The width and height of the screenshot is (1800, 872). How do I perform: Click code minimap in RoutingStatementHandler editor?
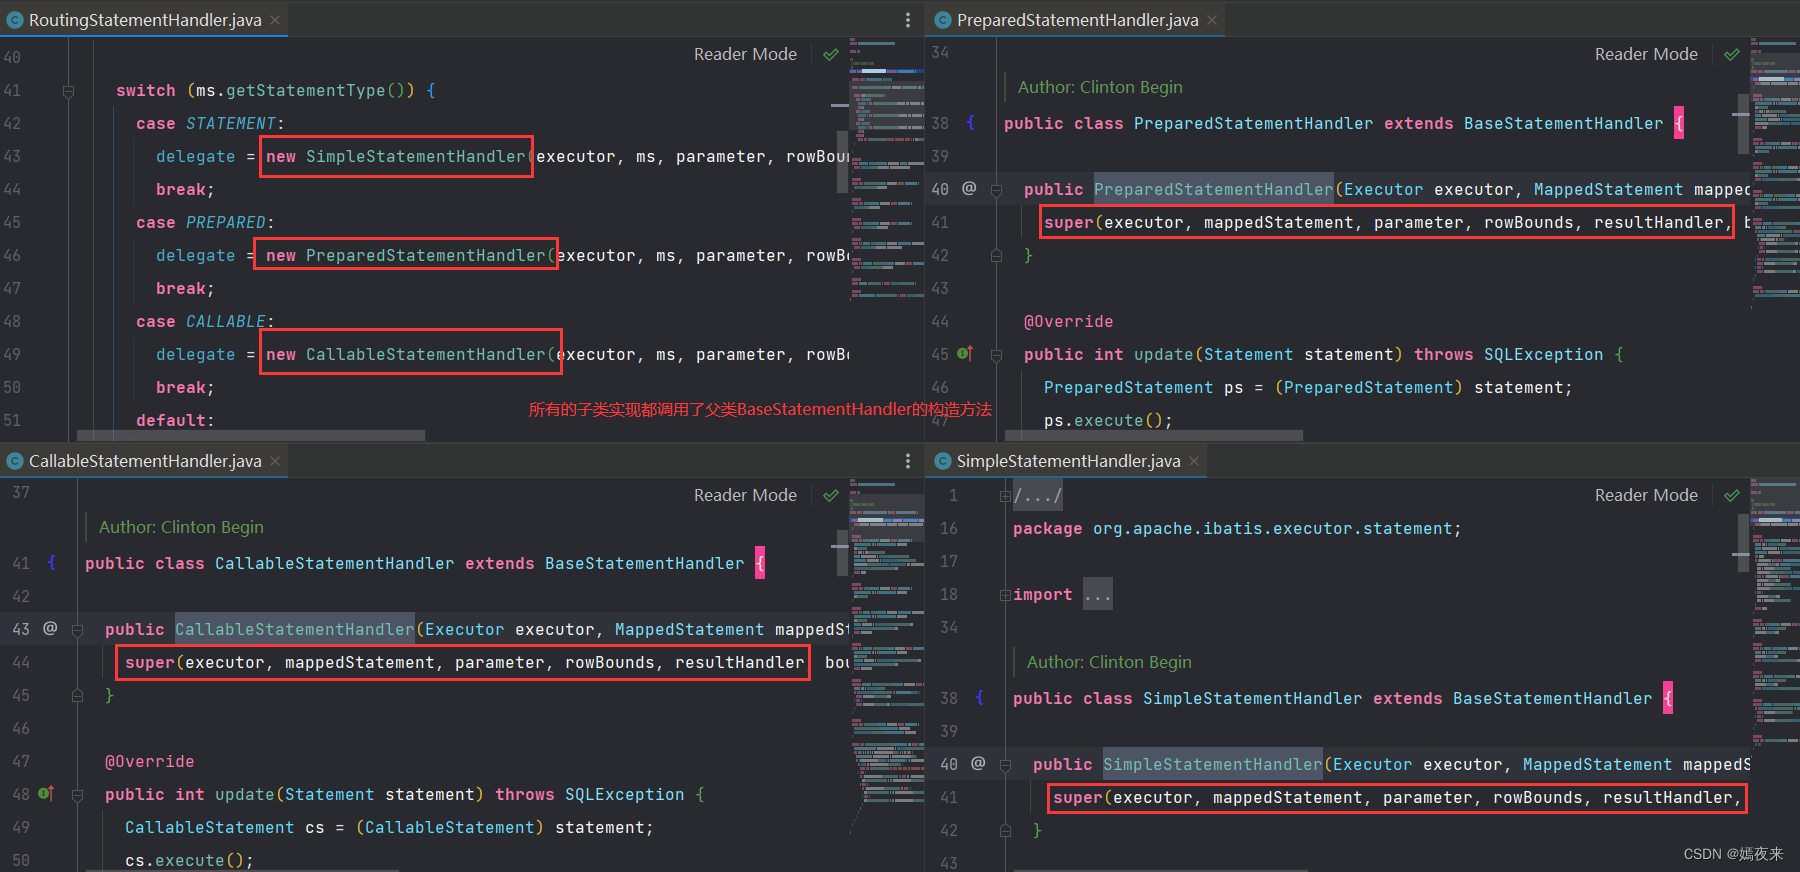pyautogui.click(x=886, y=170)
